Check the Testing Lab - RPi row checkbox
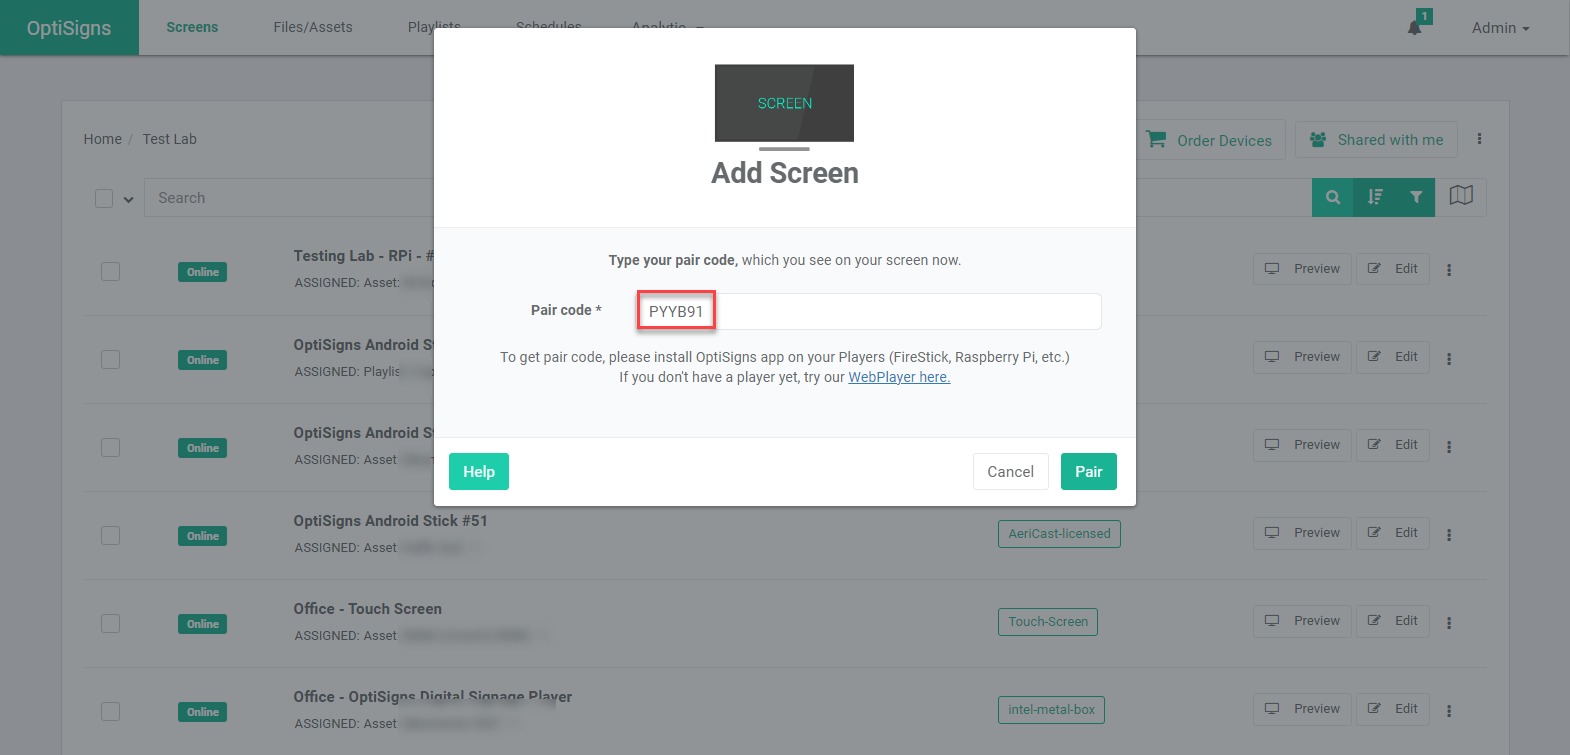Image resolution: width=1570 pixels, height=755 pixels. (x=110, y=271)
